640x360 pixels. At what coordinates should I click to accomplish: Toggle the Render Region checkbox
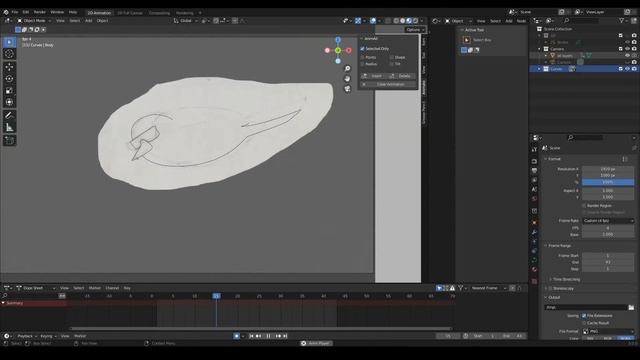pyautogui.click(x=584, y=206)
